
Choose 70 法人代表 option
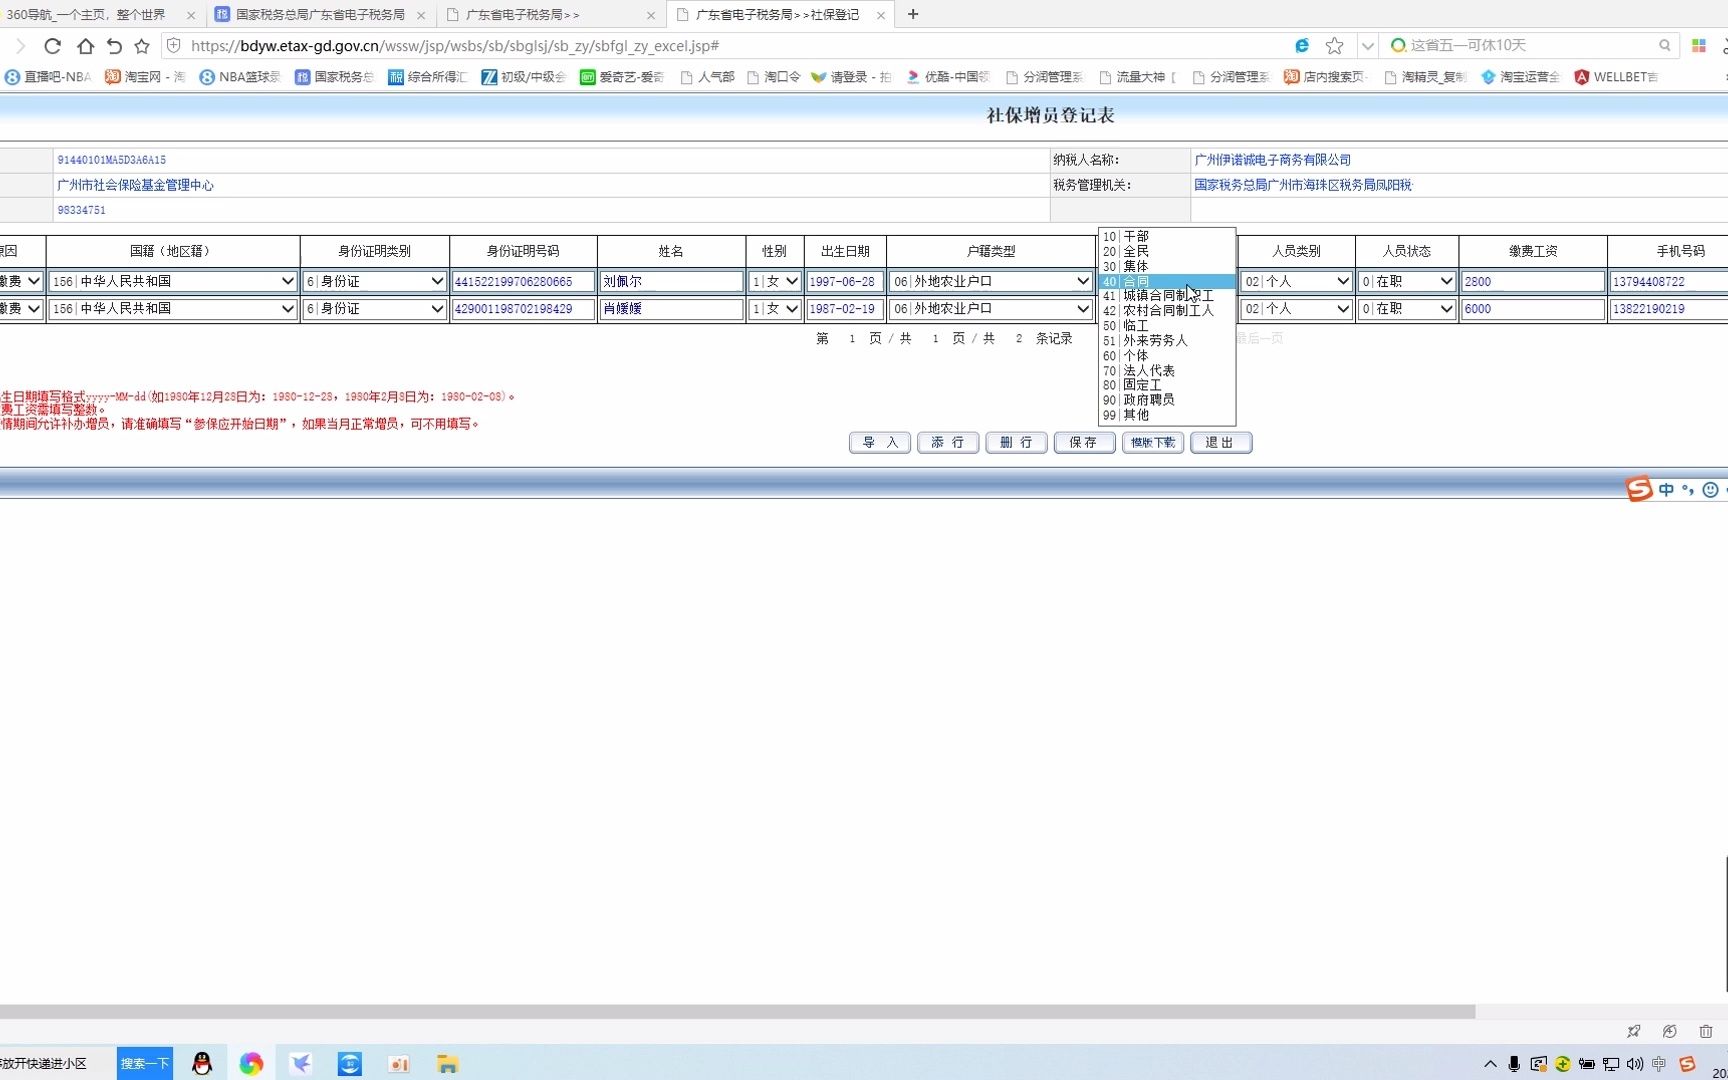[x=1166, y=371]
